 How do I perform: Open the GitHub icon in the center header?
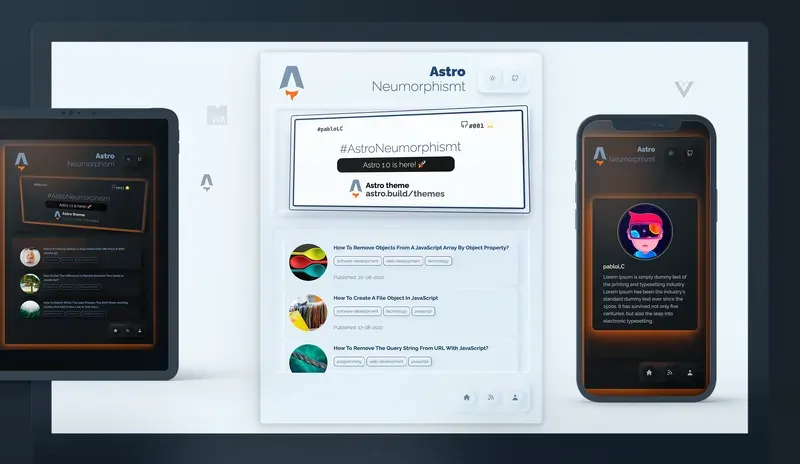pyautogui.click(x=516, y=78)
